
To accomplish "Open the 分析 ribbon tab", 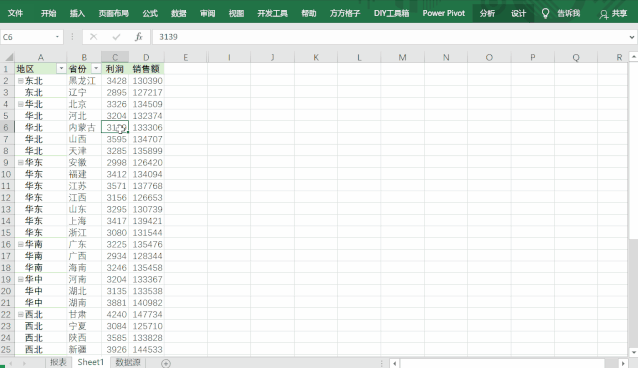I will [x=487, y=13].
